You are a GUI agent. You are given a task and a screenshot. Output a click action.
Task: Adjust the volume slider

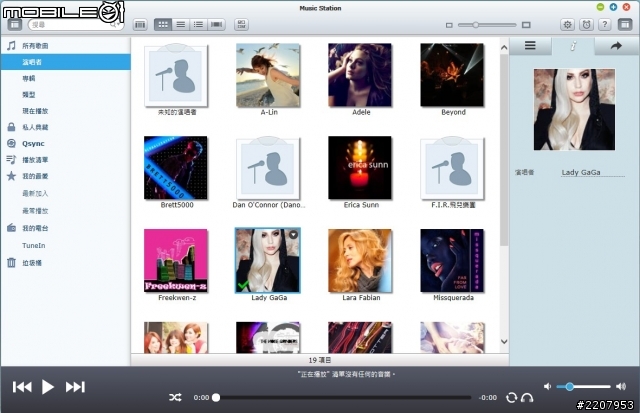[x=583, y=386]
